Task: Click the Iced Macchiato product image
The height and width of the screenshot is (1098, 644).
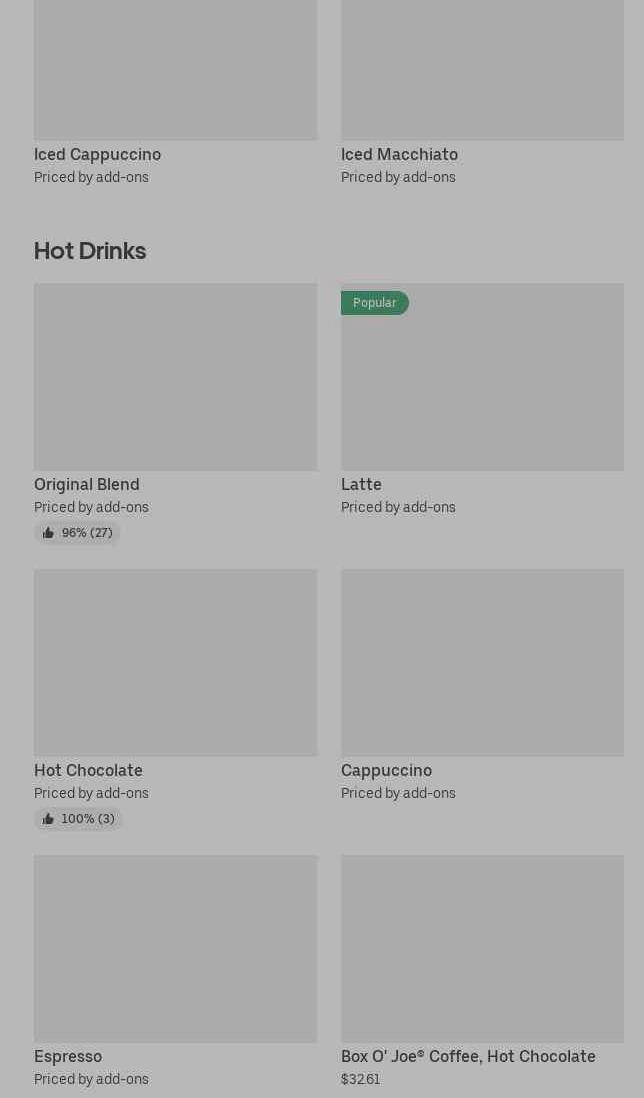Action: click(x=482, y=70)
